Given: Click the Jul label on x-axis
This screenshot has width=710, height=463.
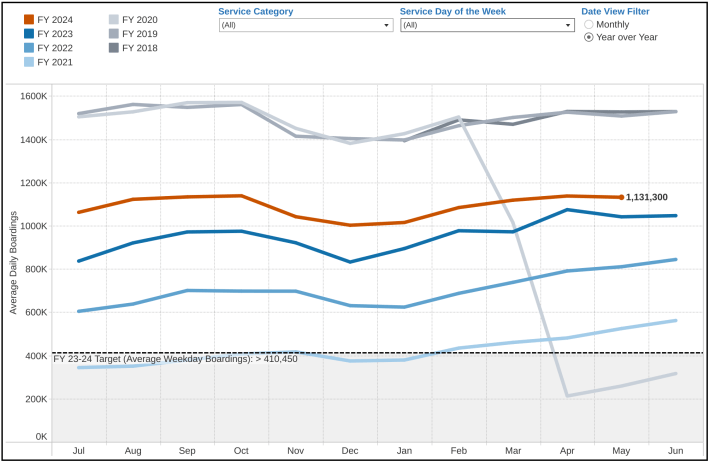Looking at the screenshot, I should pyautogui.click(x=80, y=451).
